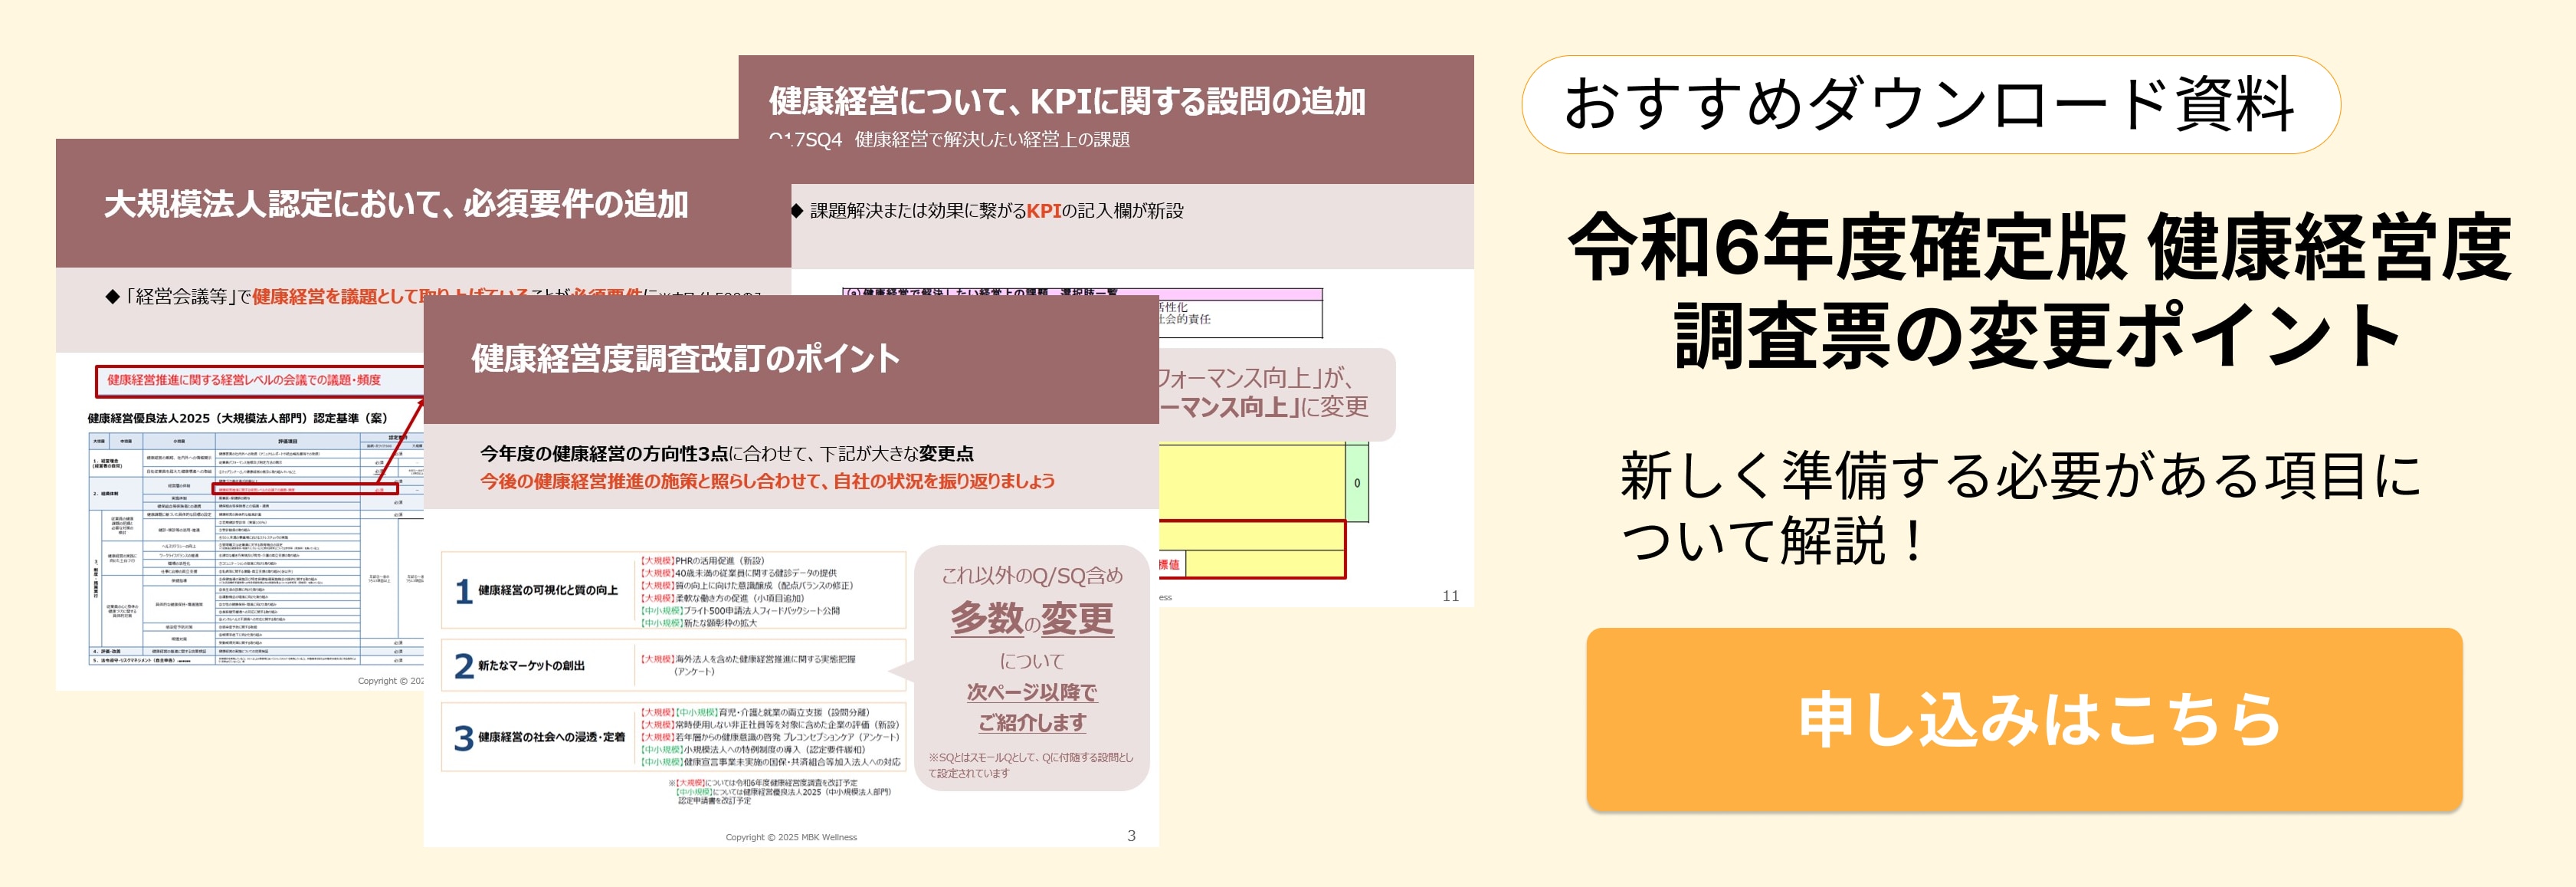Click the green cell containing 0
Viewport: 2576px width, 887px height.
point(1356,483)
